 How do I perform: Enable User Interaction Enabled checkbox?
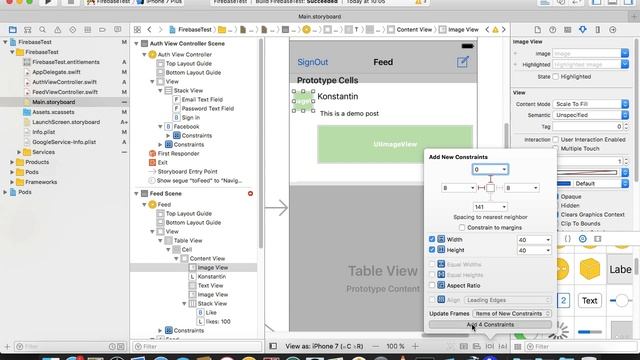pyautogui.click(x=556, y=140)
